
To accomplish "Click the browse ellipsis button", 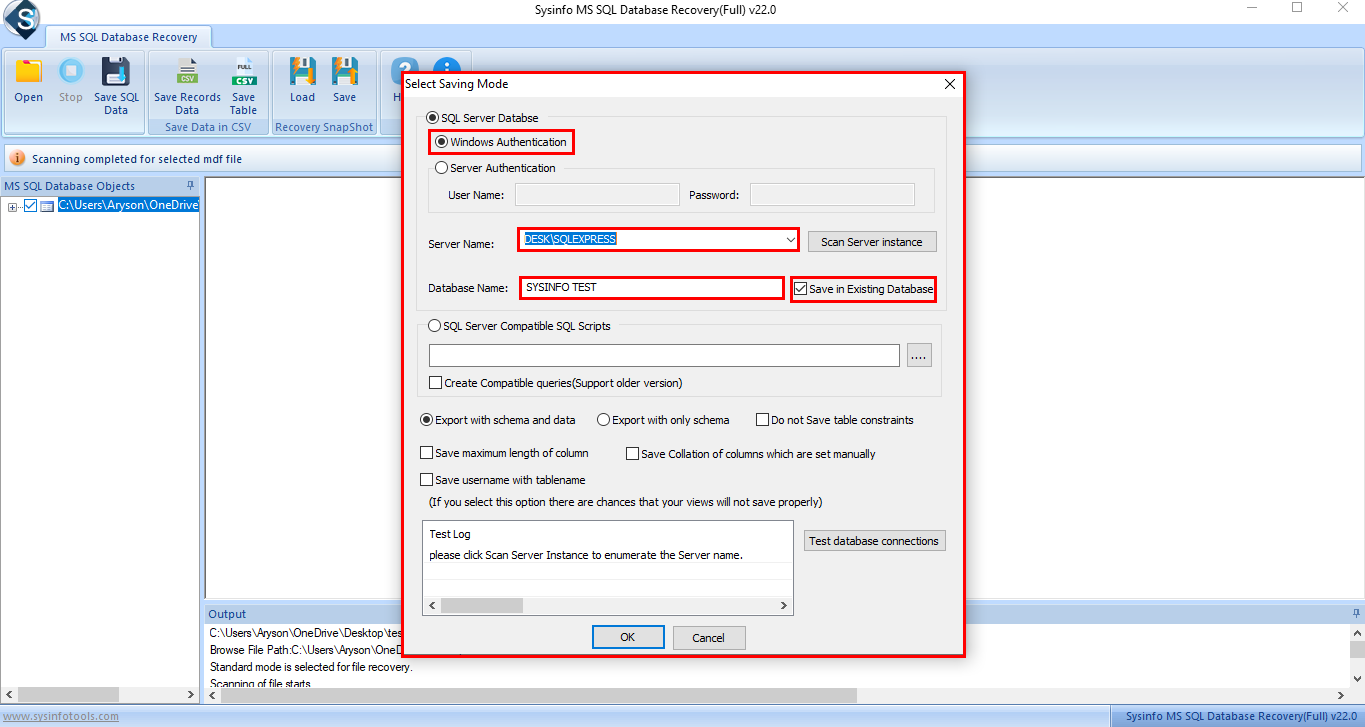I will [x=919, y=355].
